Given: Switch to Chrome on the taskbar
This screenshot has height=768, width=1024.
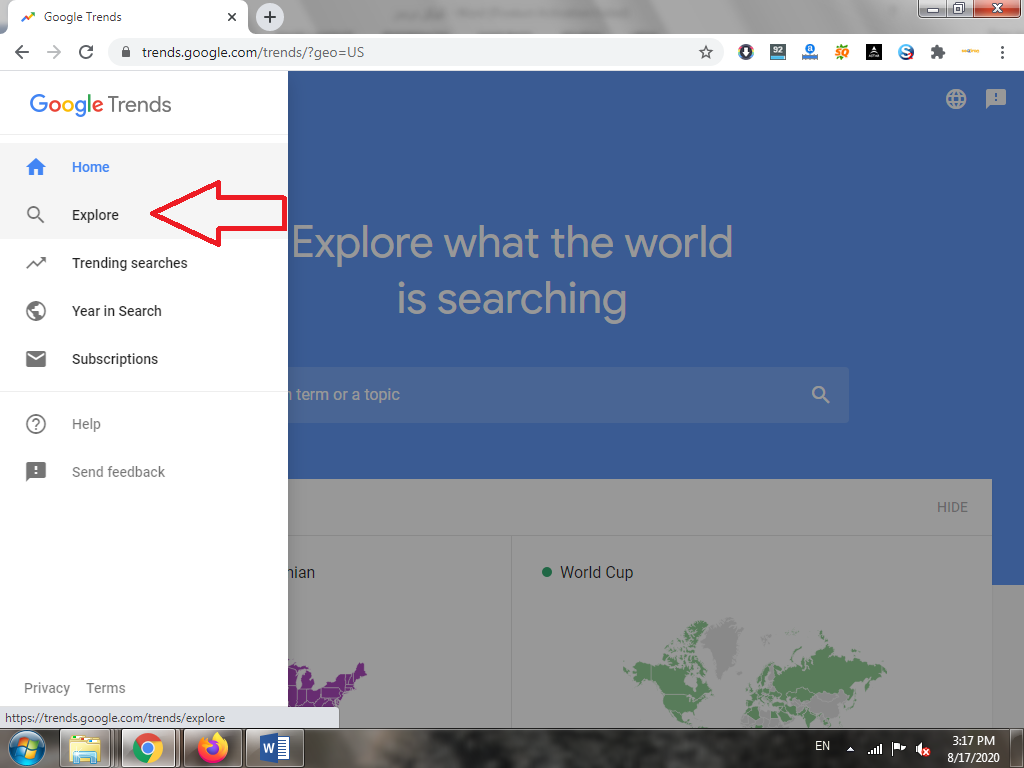Looking at the screenshot, I should click(148, 748).
